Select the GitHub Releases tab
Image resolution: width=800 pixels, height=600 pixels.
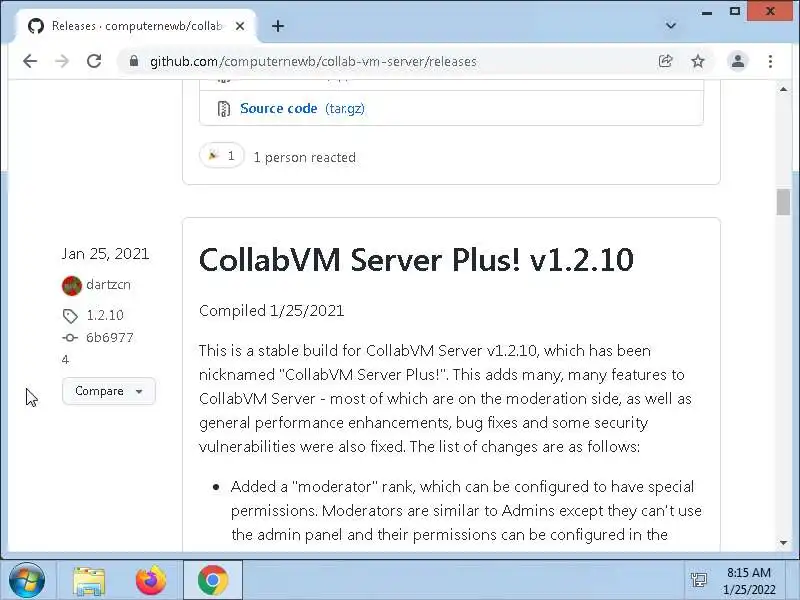point(136,26)
